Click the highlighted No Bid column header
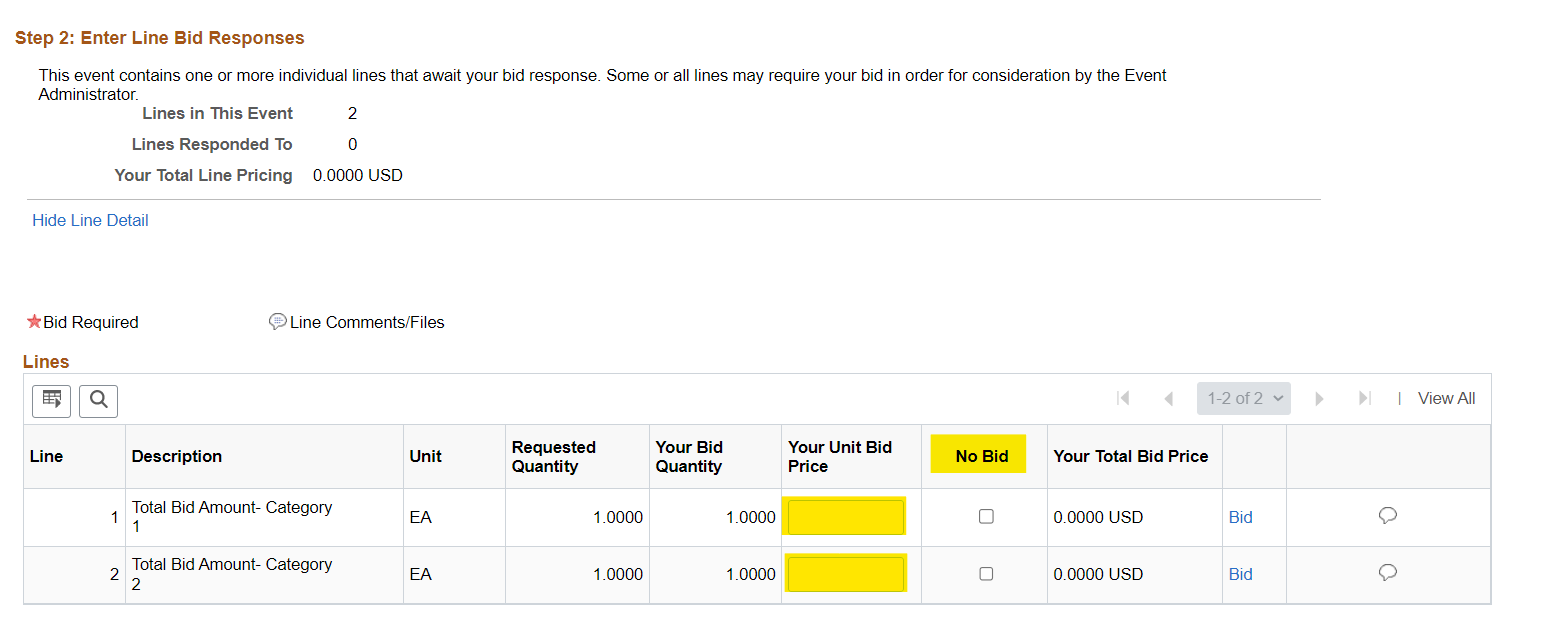The image size is (1563, 642). tap(981, 456)
